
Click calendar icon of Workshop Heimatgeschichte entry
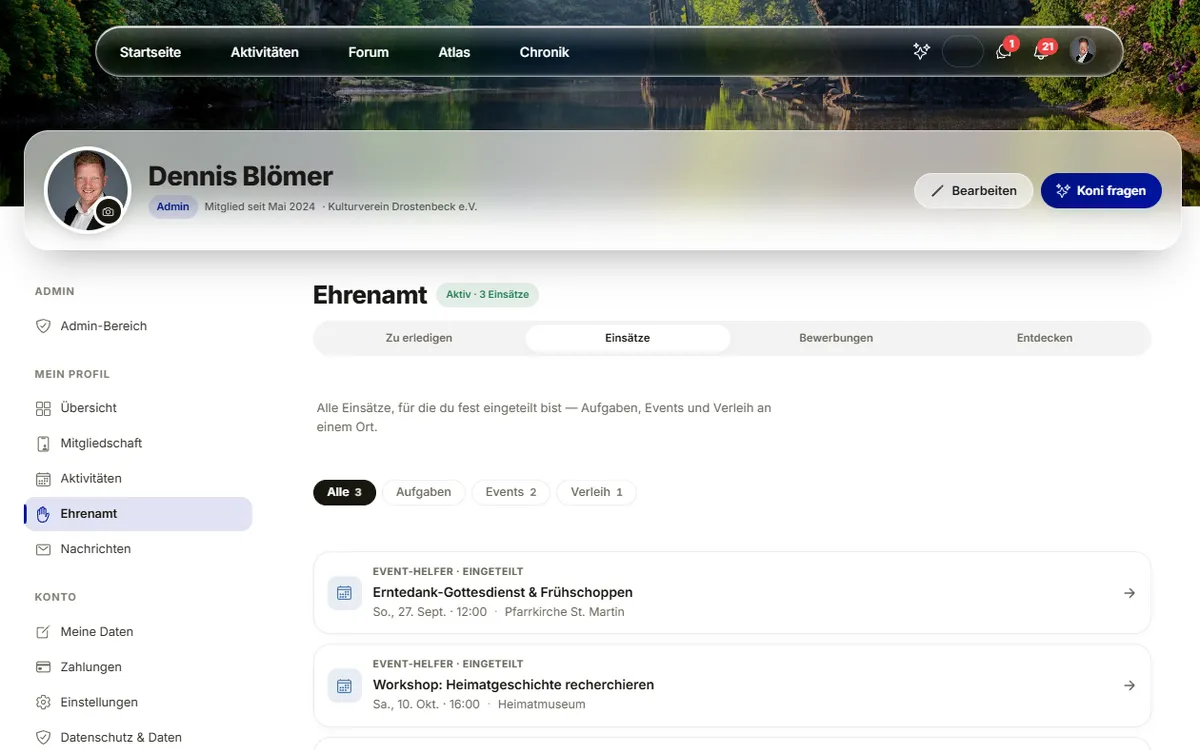[x=344, y=685]
